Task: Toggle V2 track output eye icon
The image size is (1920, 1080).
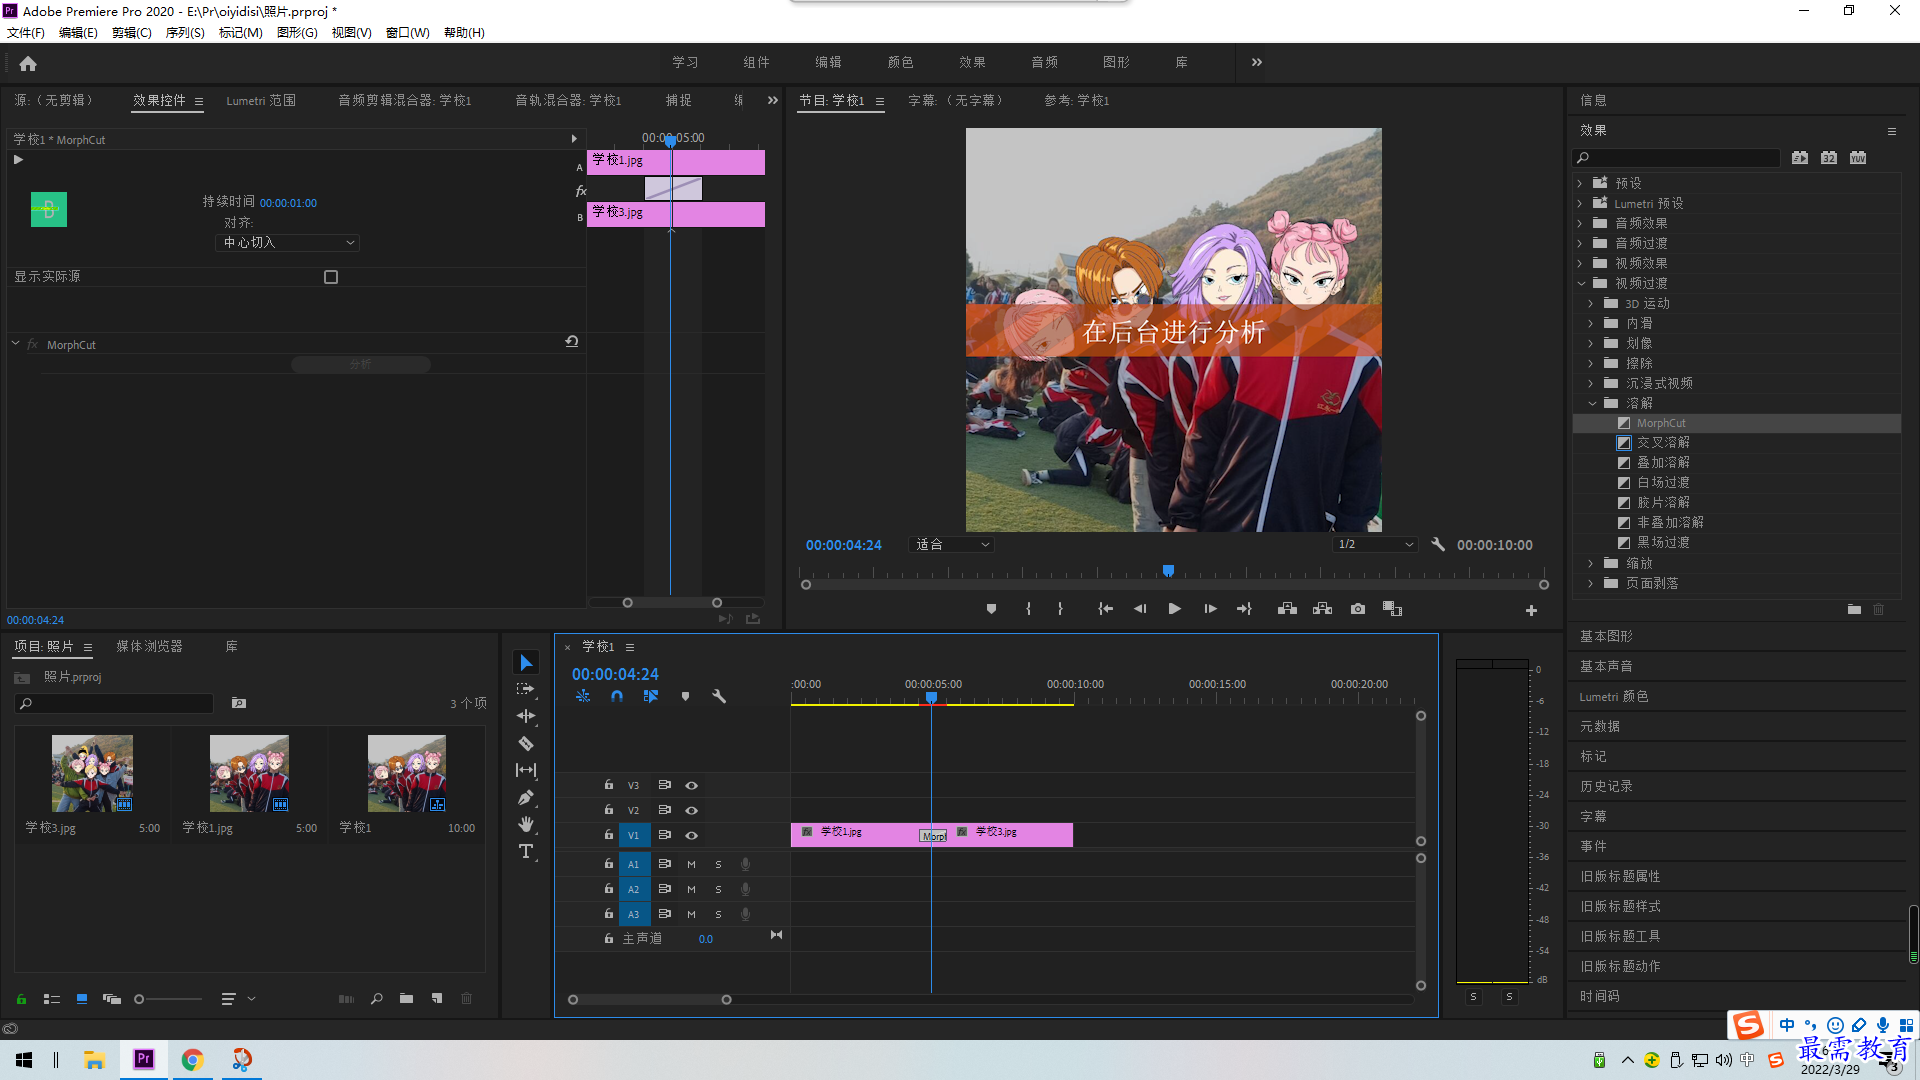Action: [x=691, y=810]
